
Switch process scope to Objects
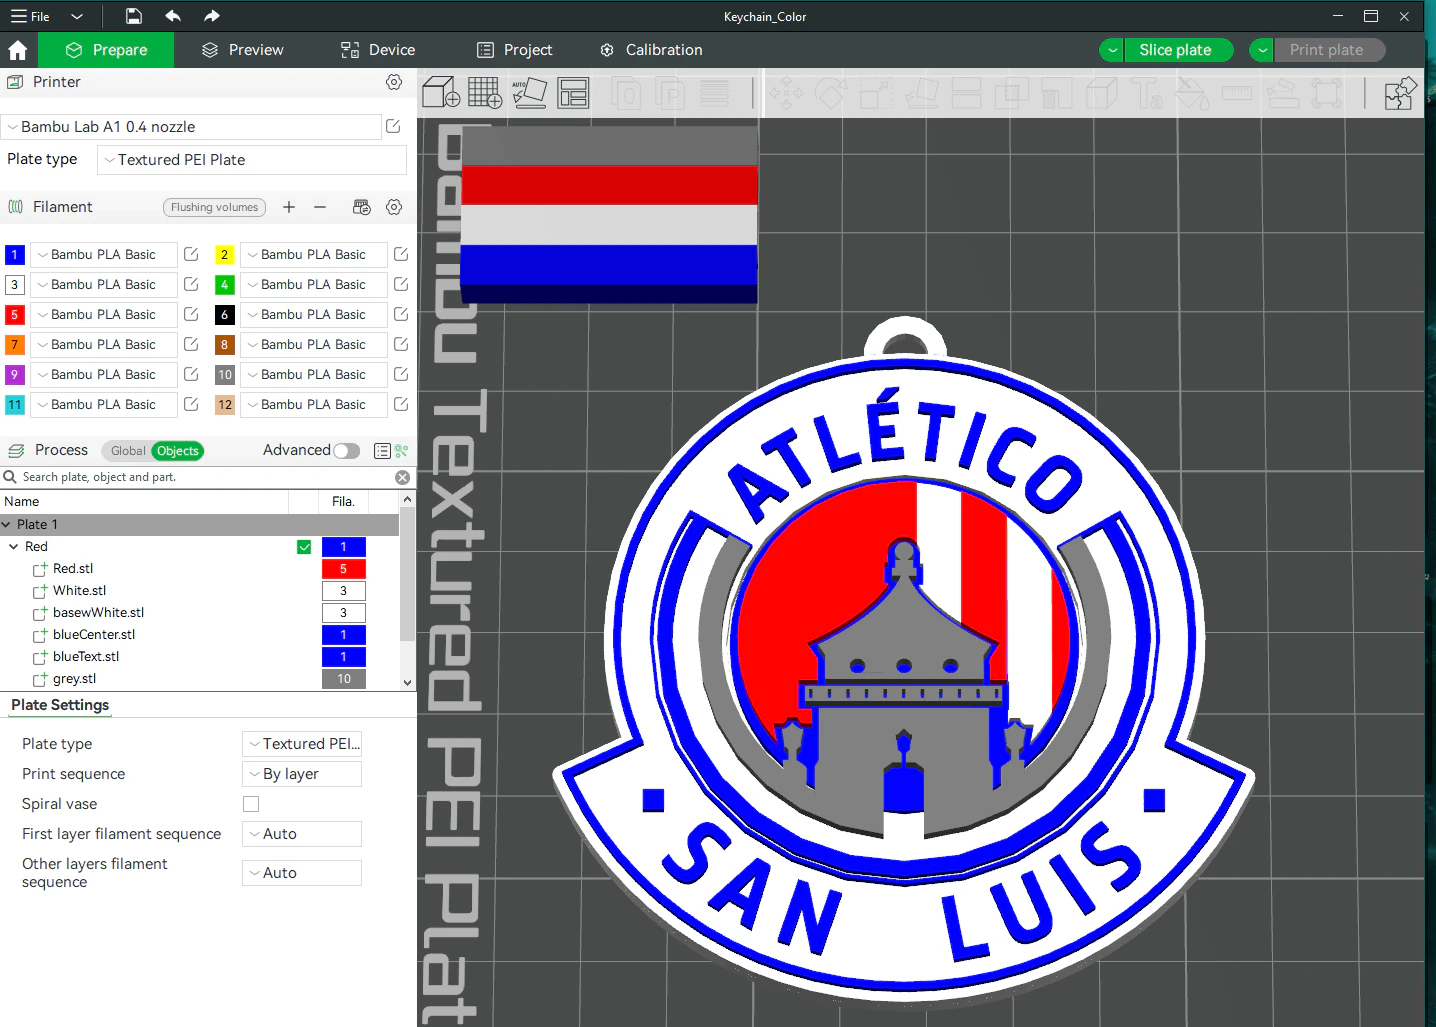(178, 451)
